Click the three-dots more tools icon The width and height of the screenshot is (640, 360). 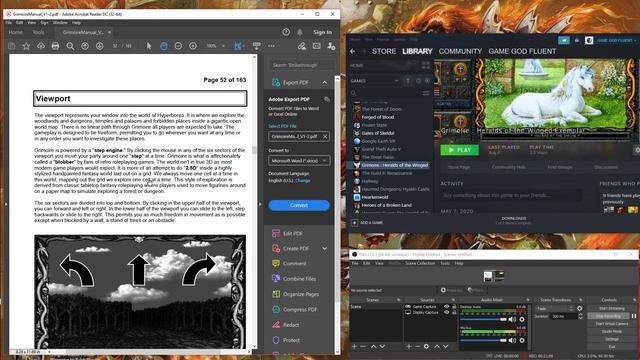271,46
